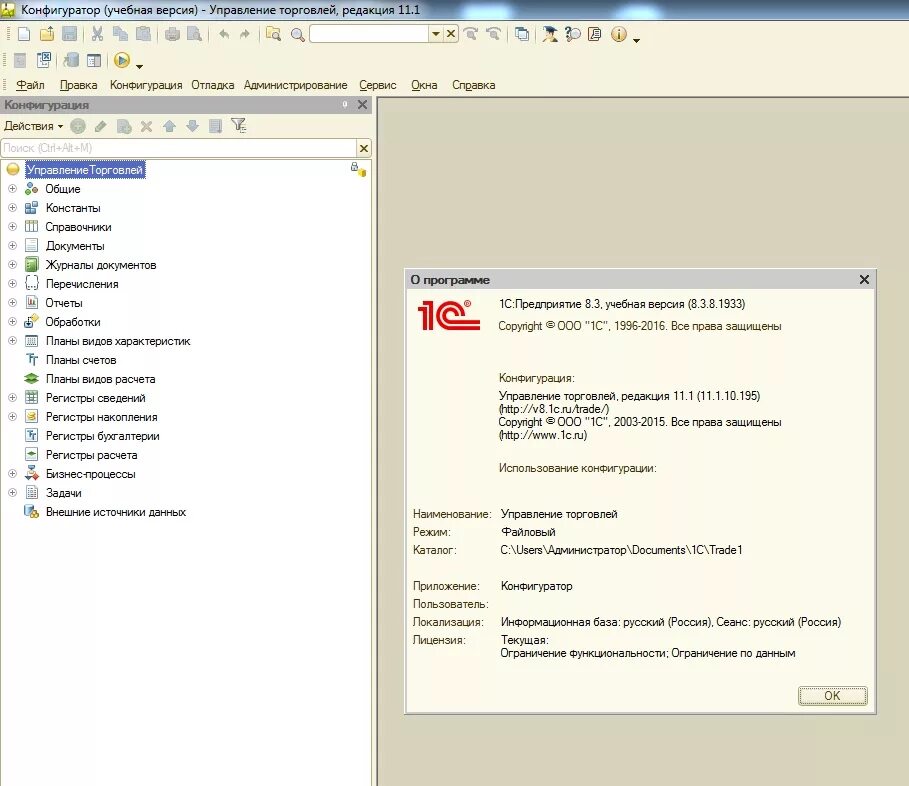Start debugging with the play icon
This screenshot has width=909, height=786.
coord(122,60)
